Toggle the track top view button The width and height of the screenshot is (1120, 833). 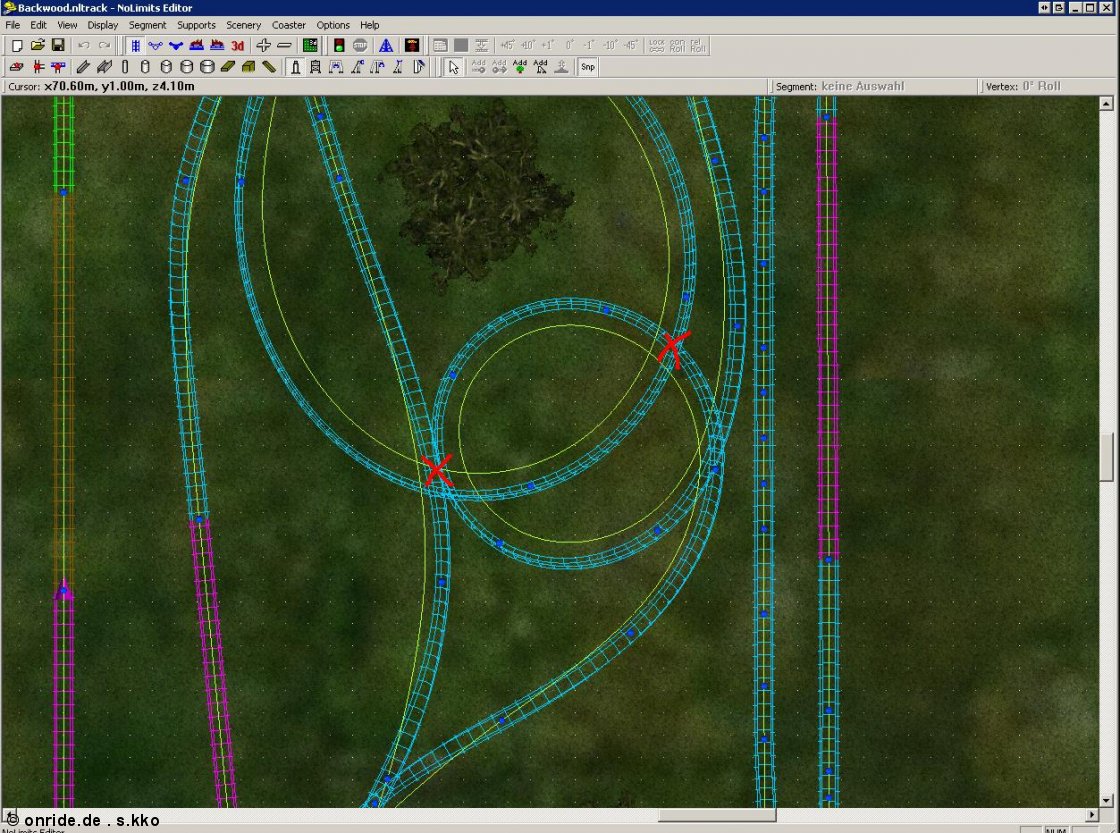tap(135, 45)
